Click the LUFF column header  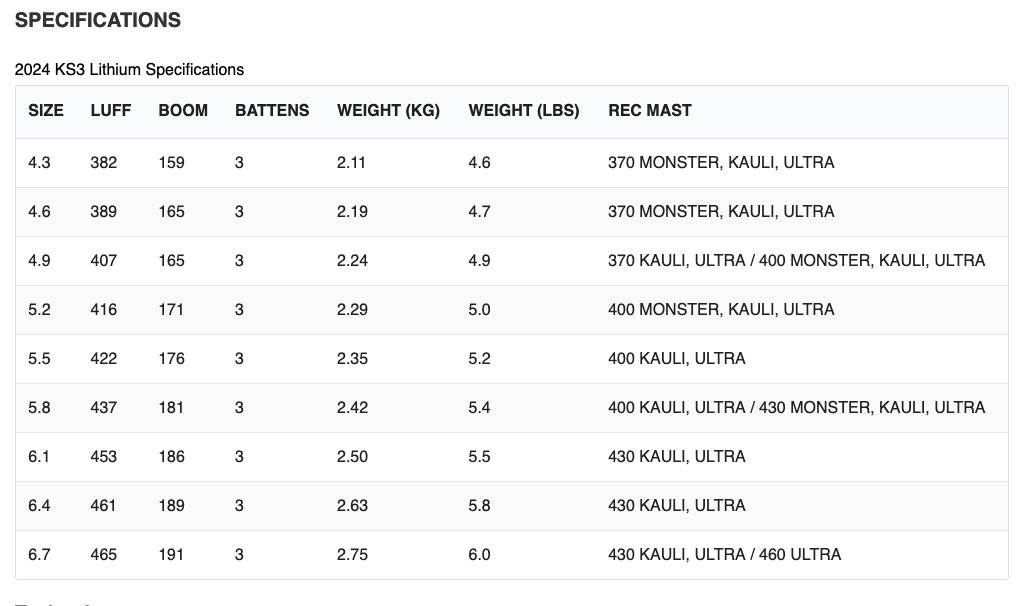coord(110,110)
